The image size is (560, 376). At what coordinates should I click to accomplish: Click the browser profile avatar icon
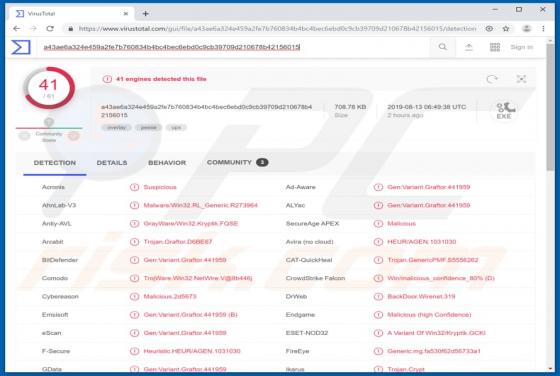(526, 29)
